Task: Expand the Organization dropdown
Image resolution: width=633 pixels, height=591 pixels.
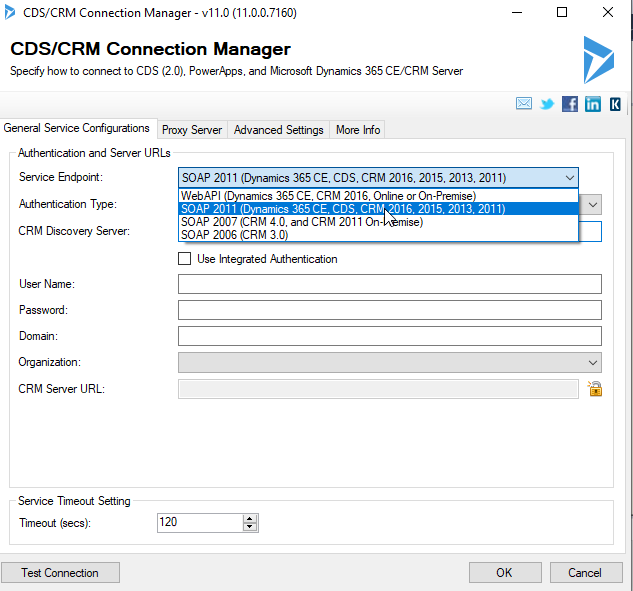Action: [x=592, y=363]
